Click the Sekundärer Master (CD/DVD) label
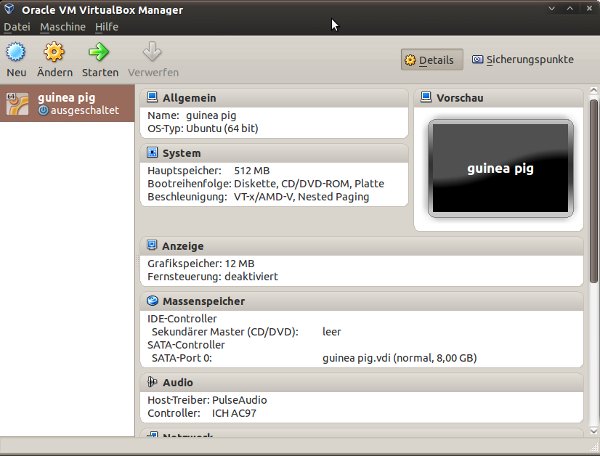This screenshot has height=456, width=600. pyautogui.click(x=225, y=332)
